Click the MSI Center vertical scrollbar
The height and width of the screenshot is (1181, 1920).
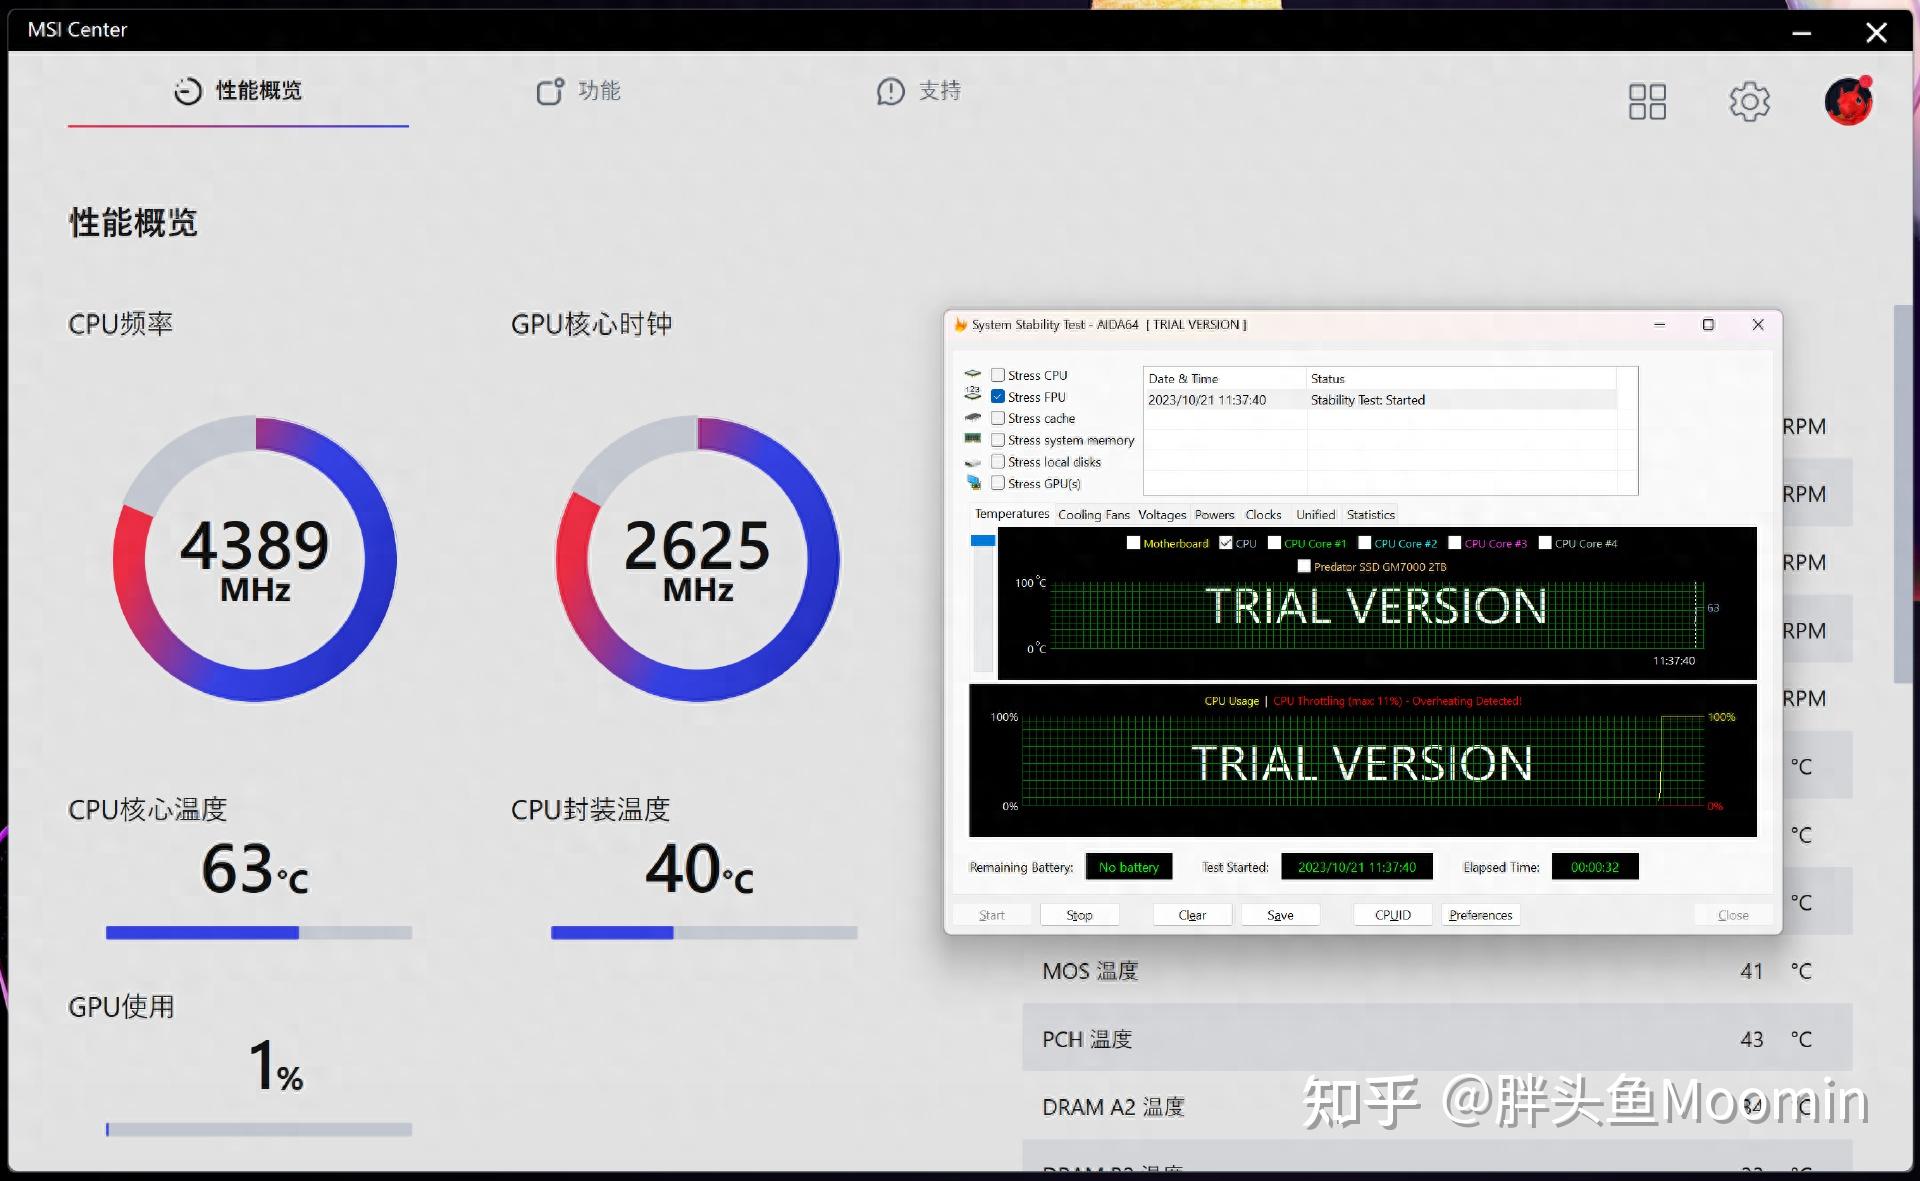[1902, 495]
